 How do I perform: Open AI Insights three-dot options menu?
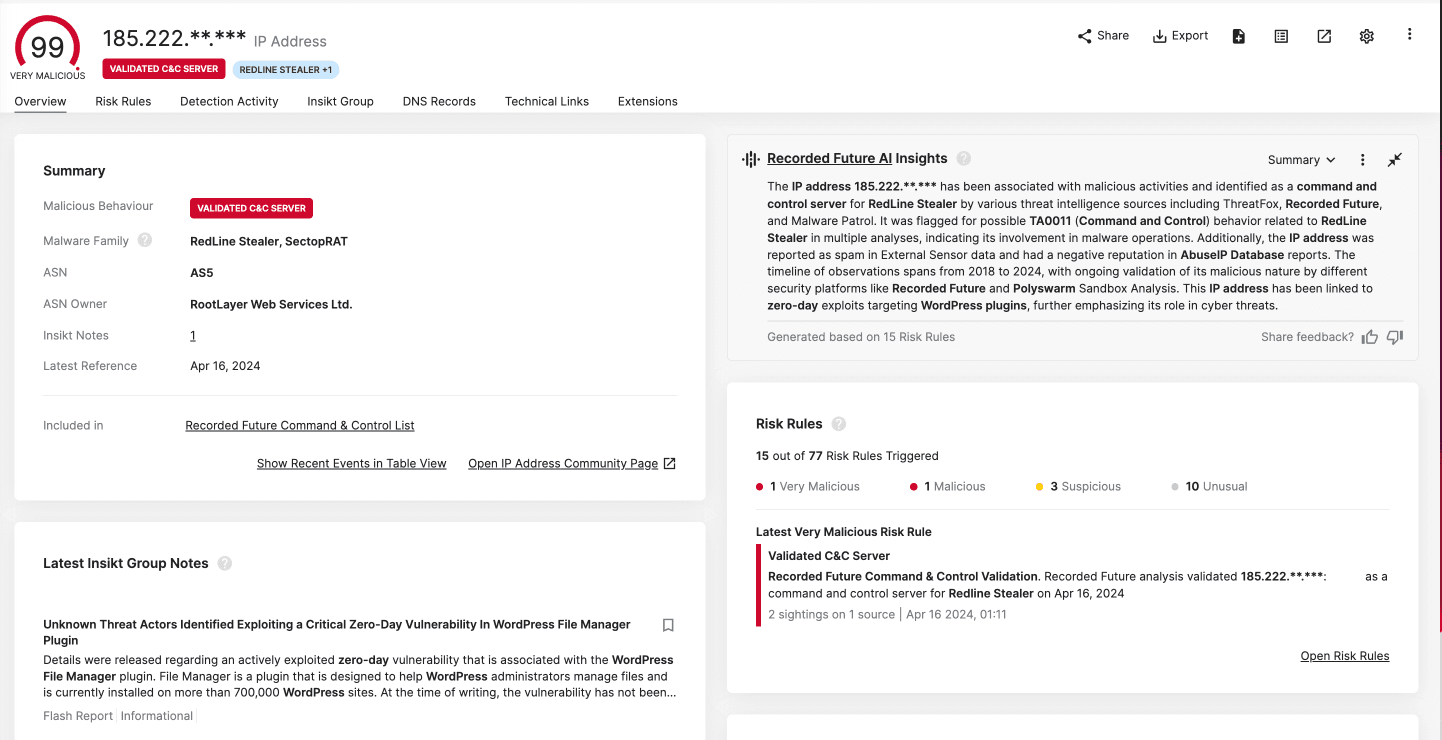1362,160
